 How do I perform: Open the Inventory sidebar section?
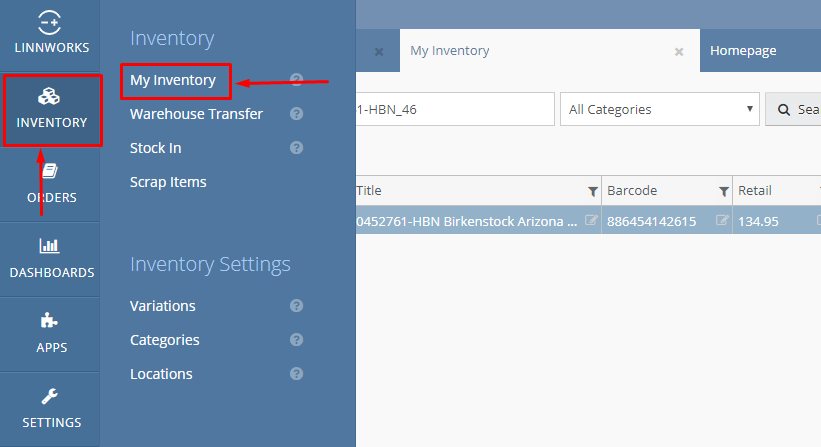tap(51, 110)
